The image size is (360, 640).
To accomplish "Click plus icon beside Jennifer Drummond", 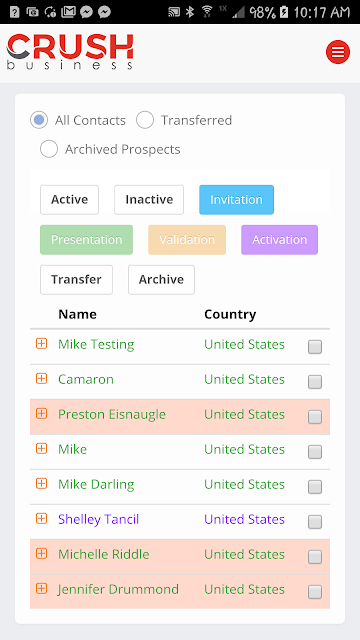I will [41, 589].
